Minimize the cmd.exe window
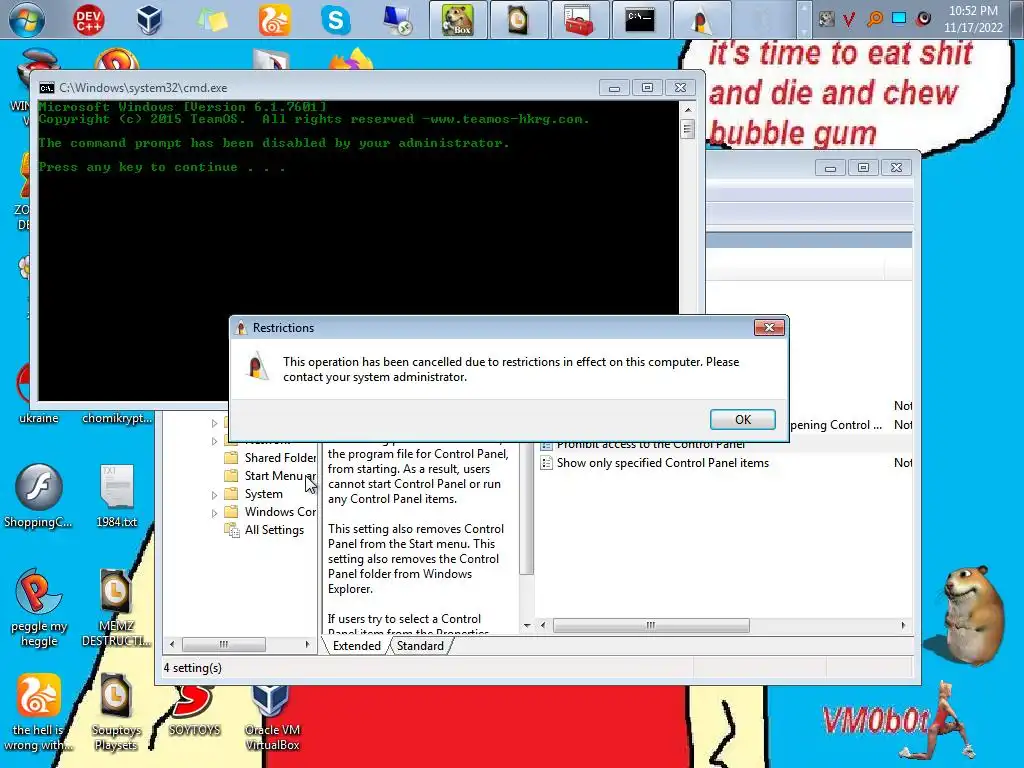The height and width of the screenshot is (768, 1024). click(x=615, y=88)
